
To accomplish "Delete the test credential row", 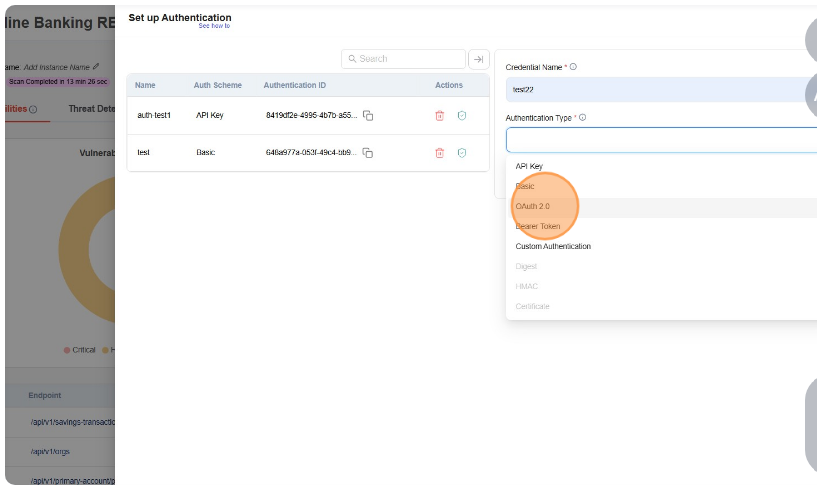I will [x=439, y=153].
